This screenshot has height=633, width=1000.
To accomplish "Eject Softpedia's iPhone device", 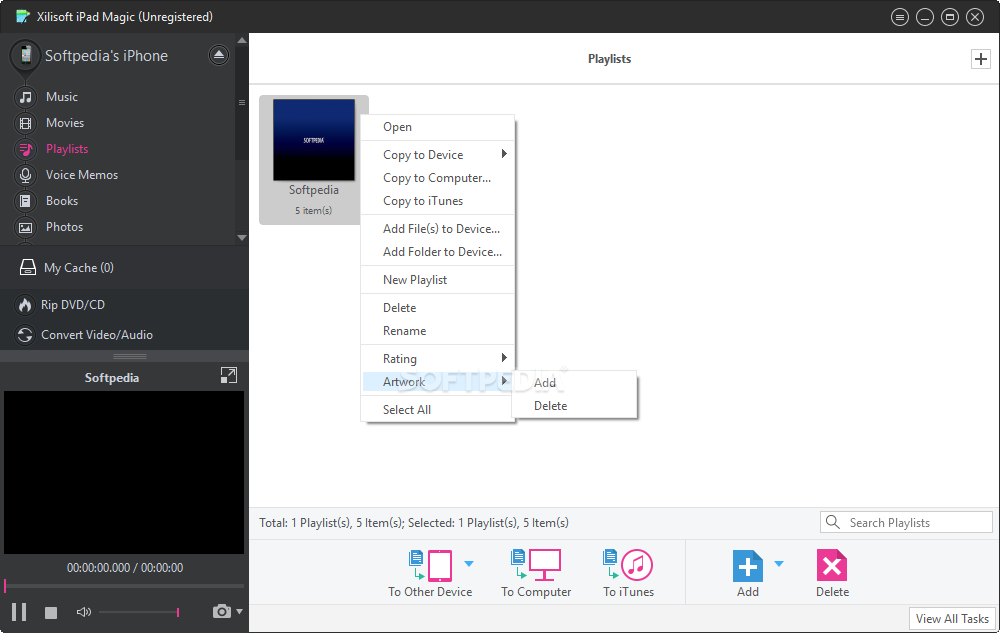I will [x=219, y=55].
